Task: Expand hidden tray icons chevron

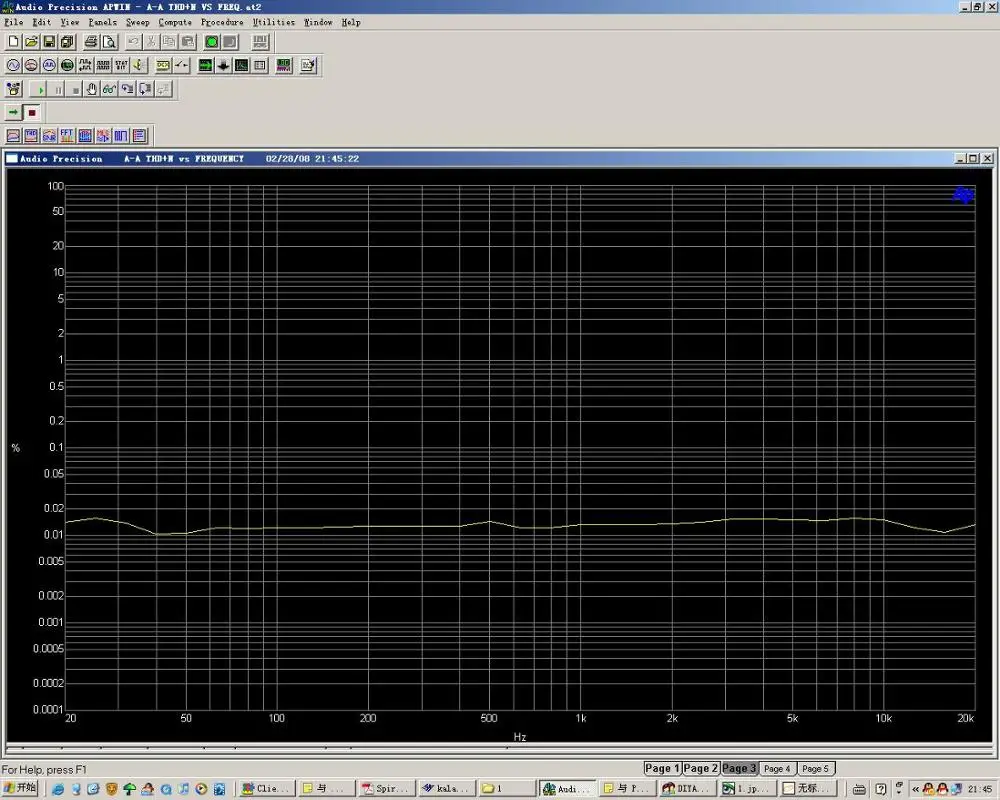Action: (916, 789)
